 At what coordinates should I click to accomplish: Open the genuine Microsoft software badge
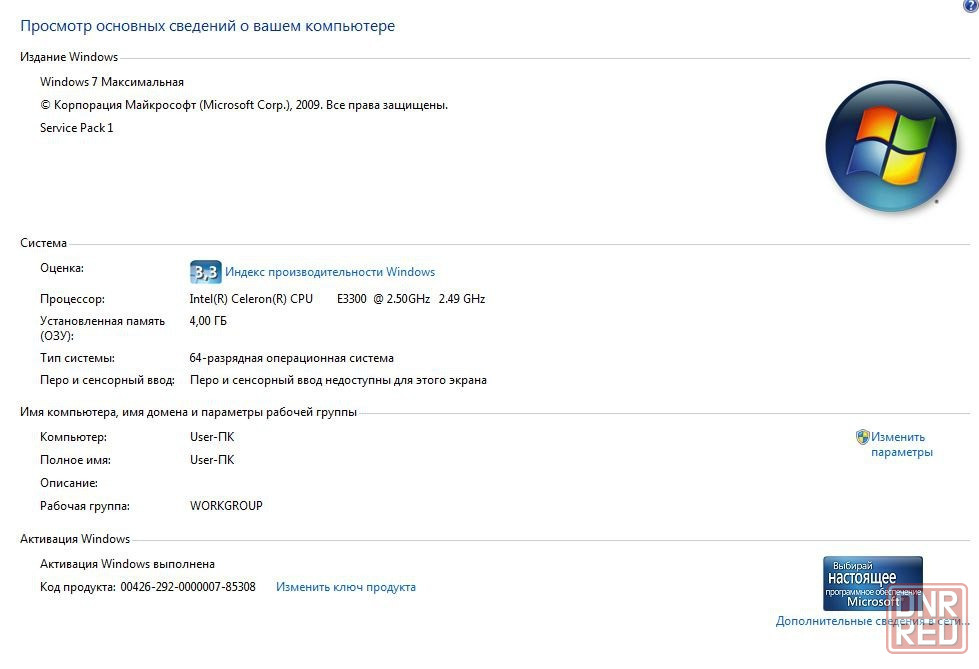872,583
